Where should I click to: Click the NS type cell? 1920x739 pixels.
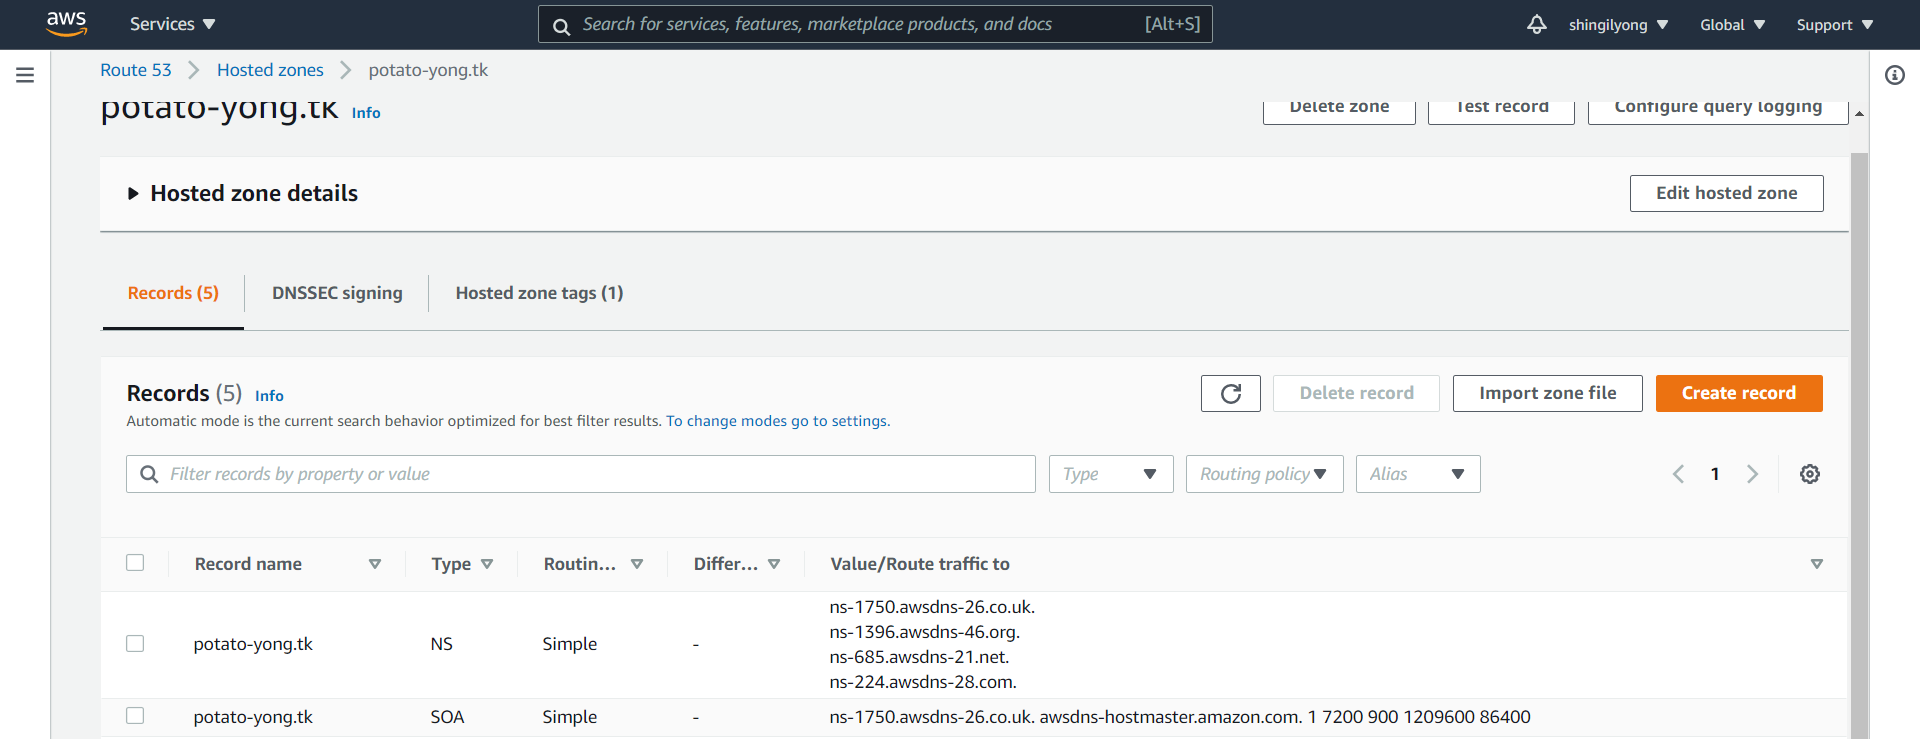(x=441, y=644)
